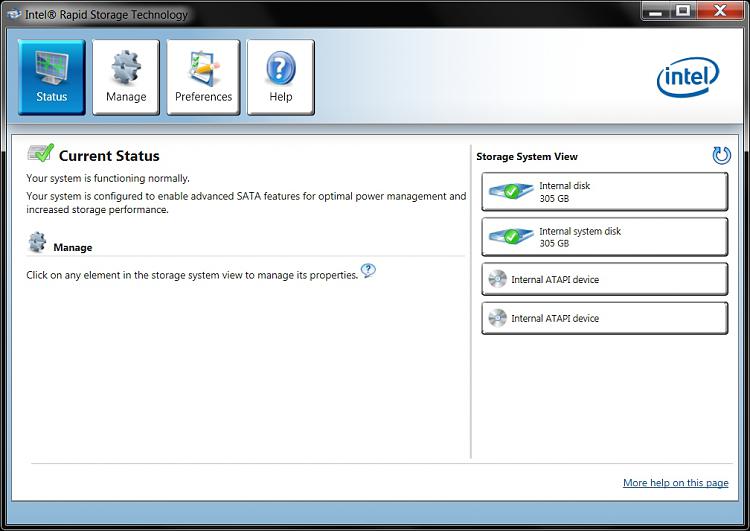
Task: Select the Internal system disk entry
Action: click(605, 237)
